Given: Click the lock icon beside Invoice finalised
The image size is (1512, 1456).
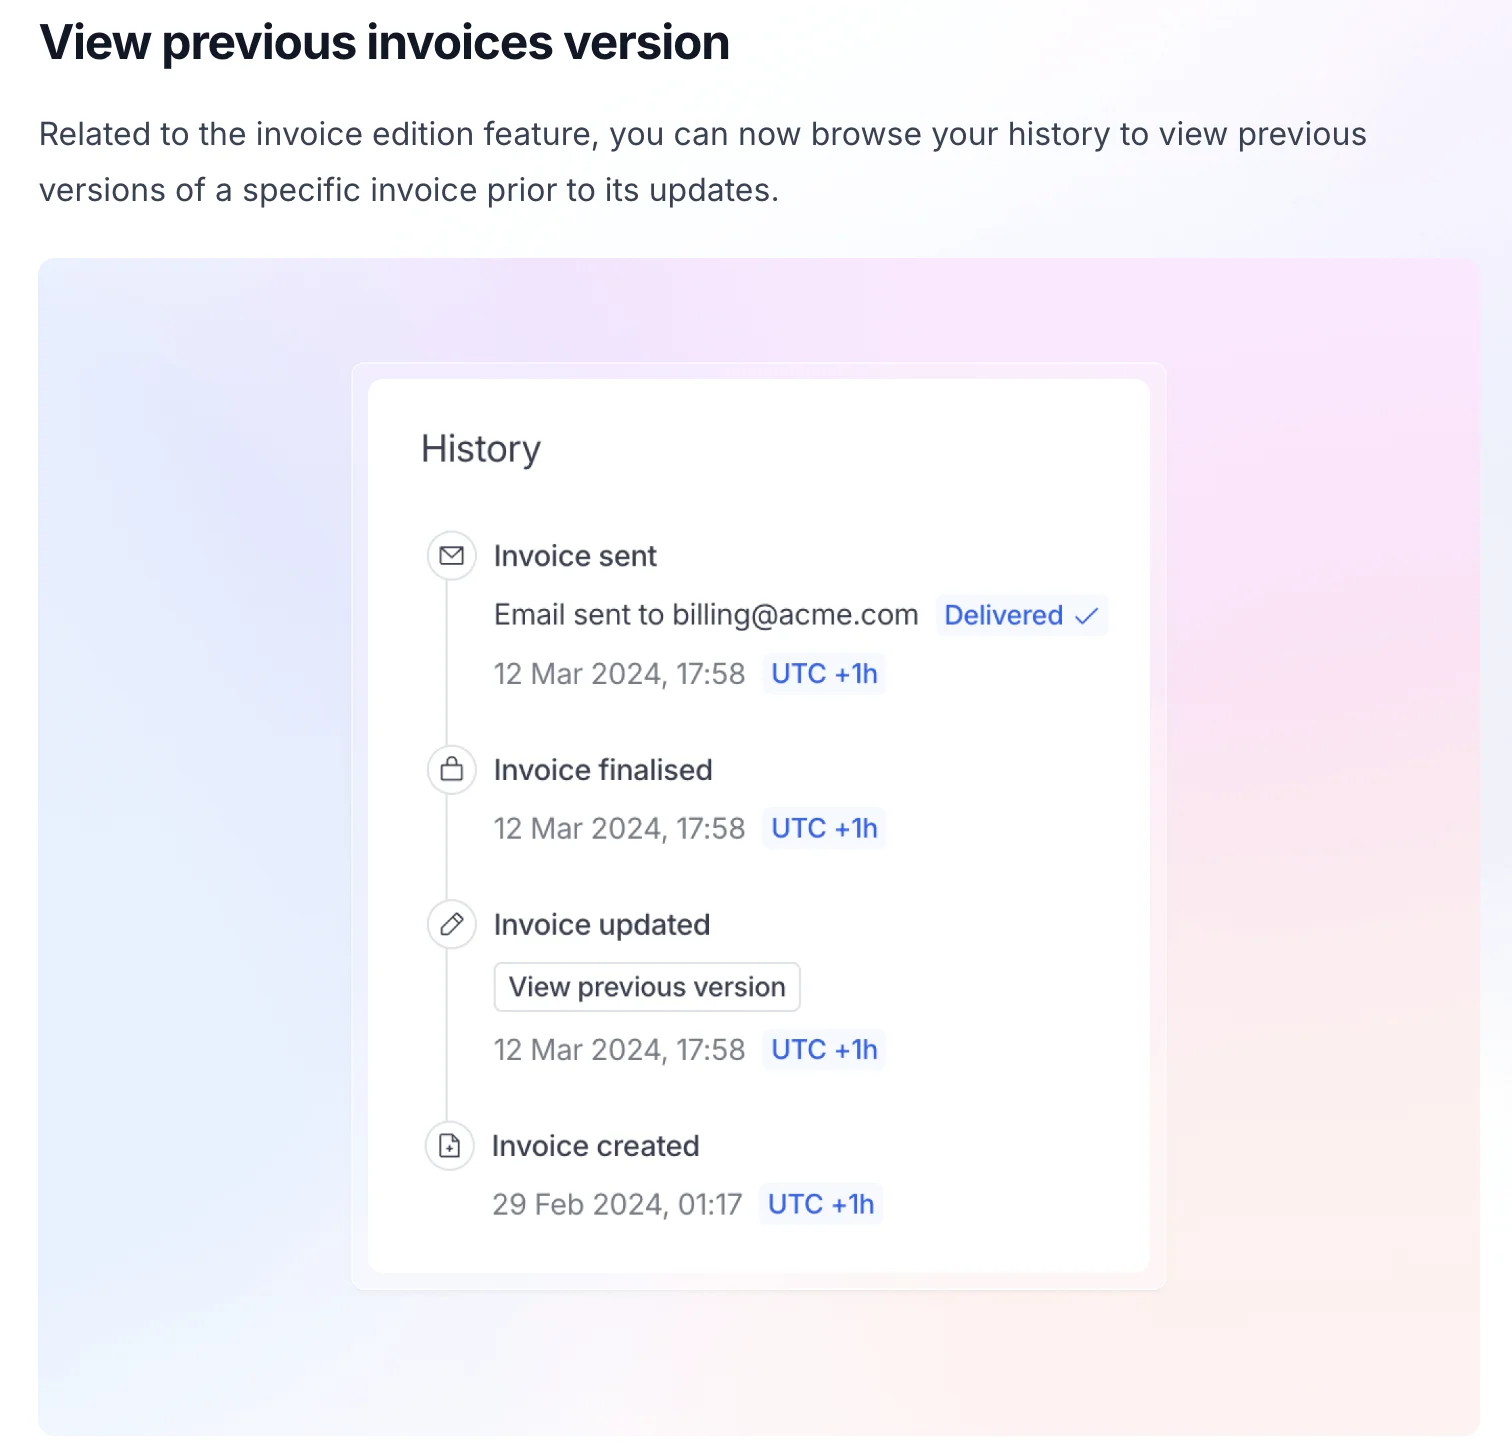Looking at the screenshot, I should (452, 770).
